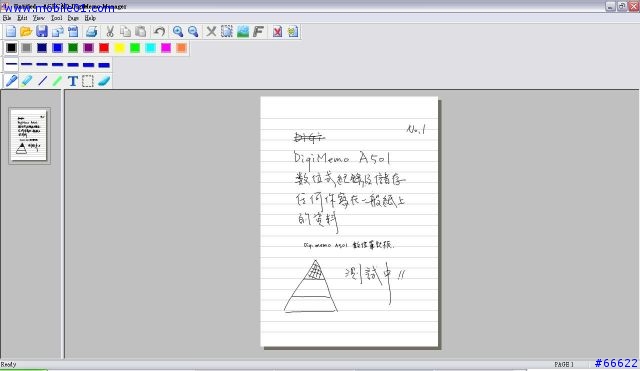This screenshot has width=640, height=371.
Task: Paste using the clipboard icon
Action: point(141,31)
